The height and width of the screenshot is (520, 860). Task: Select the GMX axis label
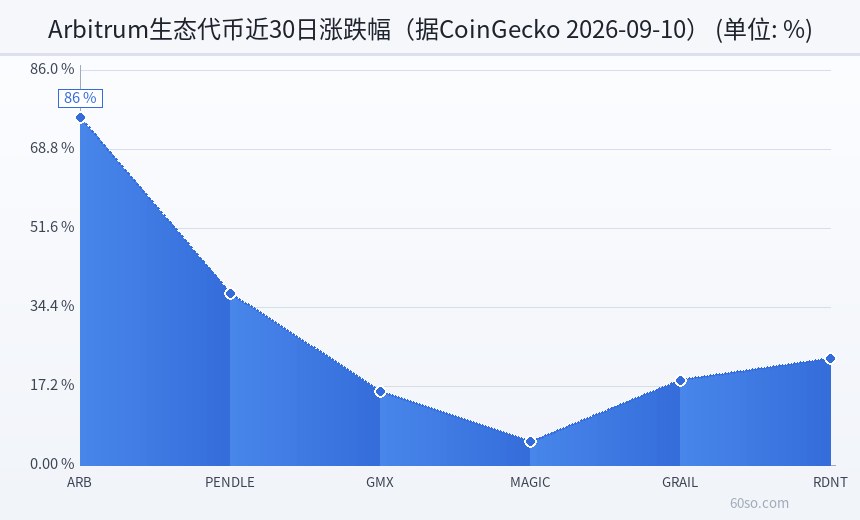[x=380, y=482]
